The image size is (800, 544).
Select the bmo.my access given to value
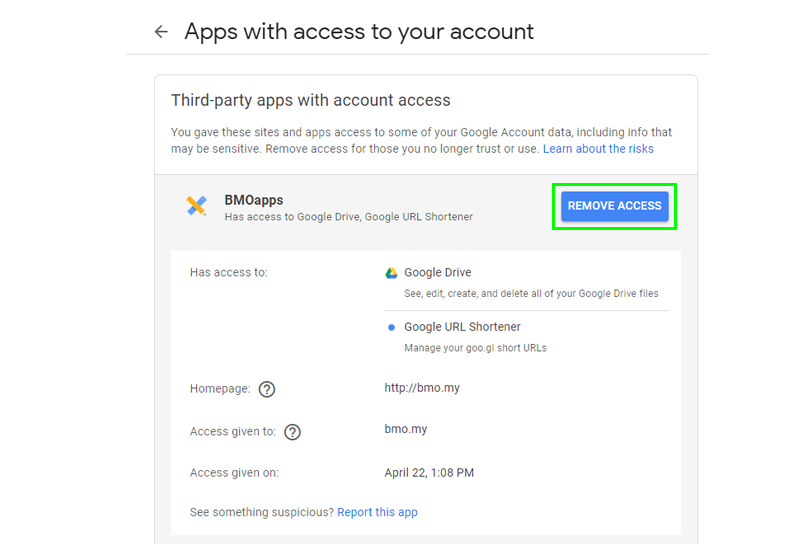(x=406, y=429)
